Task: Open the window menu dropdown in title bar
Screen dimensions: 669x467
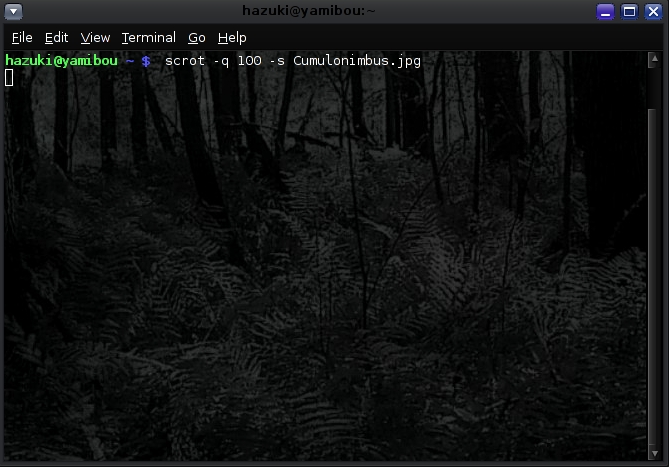Action: 13,12
